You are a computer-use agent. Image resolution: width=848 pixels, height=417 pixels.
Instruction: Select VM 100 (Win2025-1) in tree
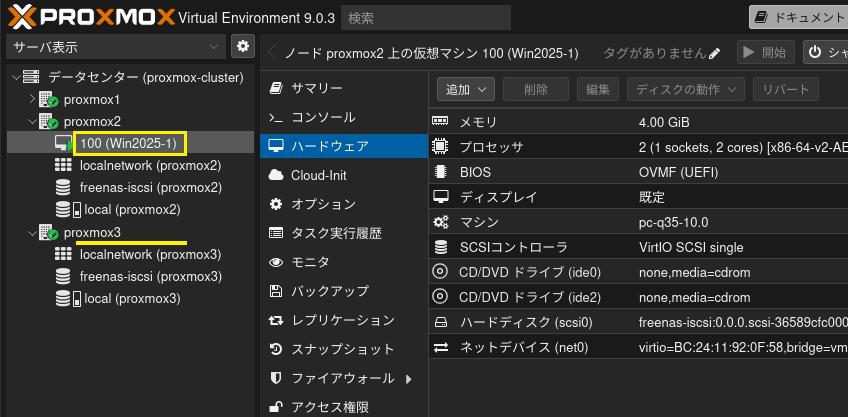coord(129,143)
